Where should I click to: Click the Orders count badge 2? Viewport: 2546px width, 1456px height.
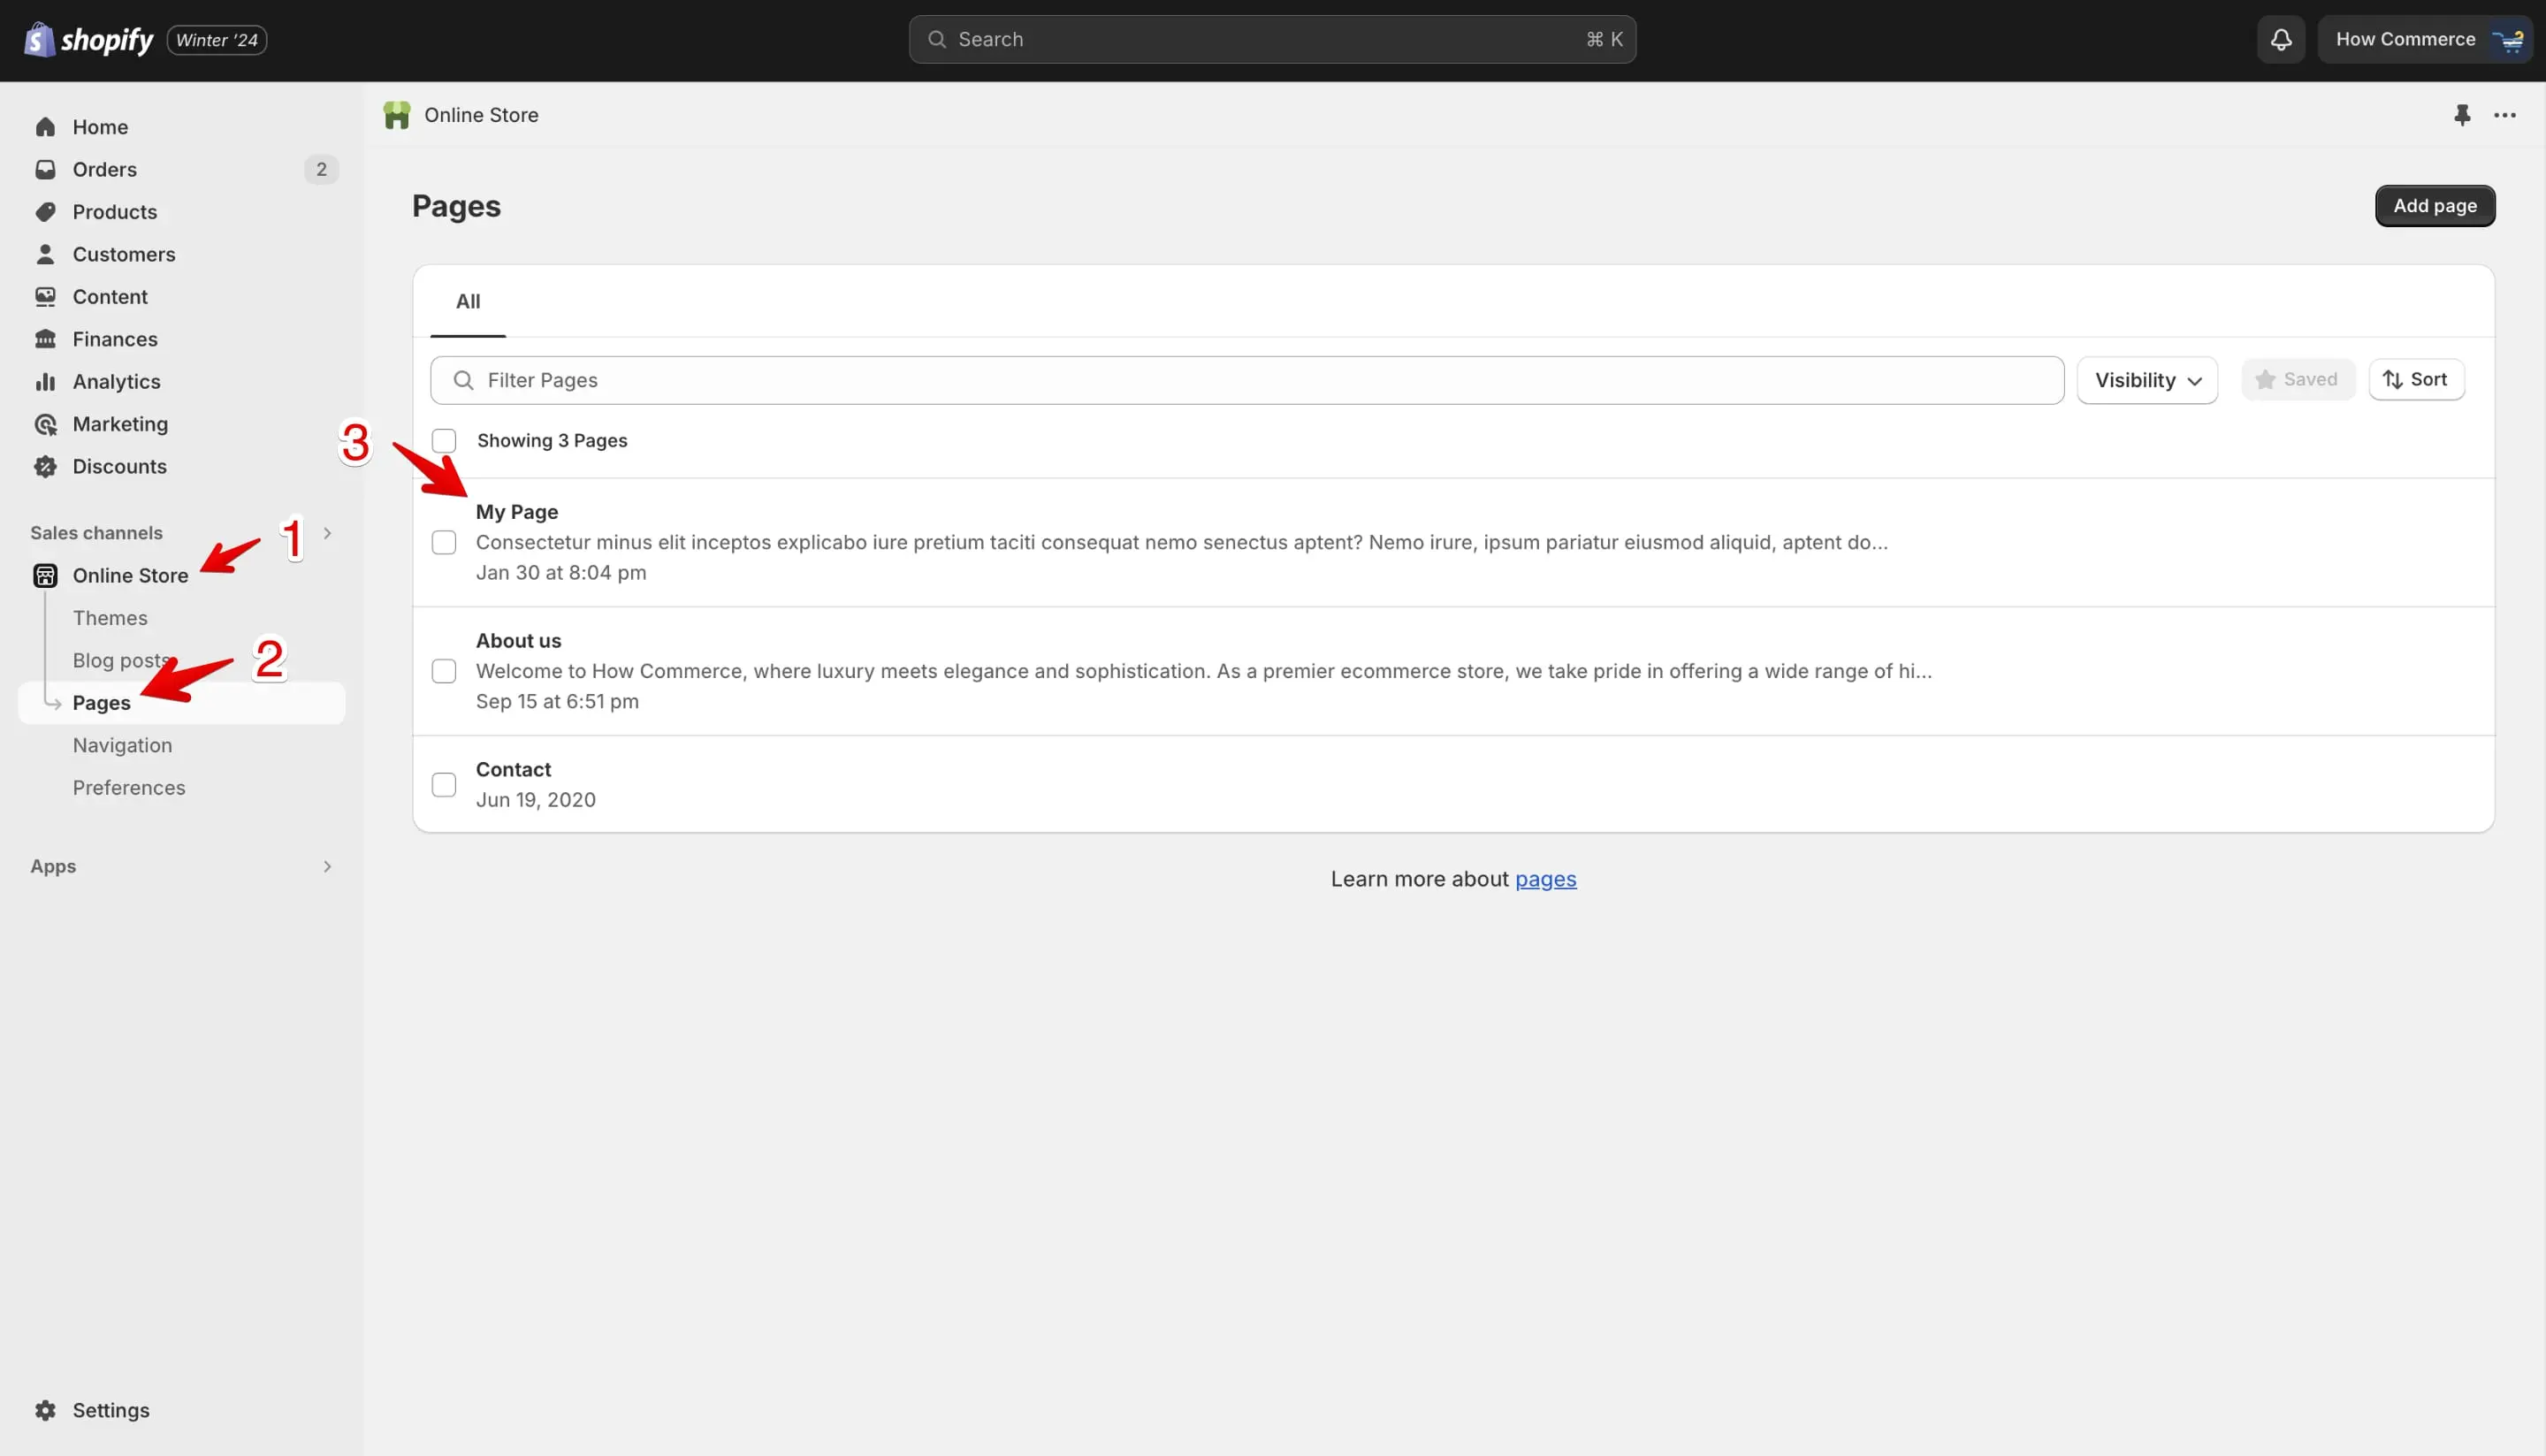tap(321, 170)
